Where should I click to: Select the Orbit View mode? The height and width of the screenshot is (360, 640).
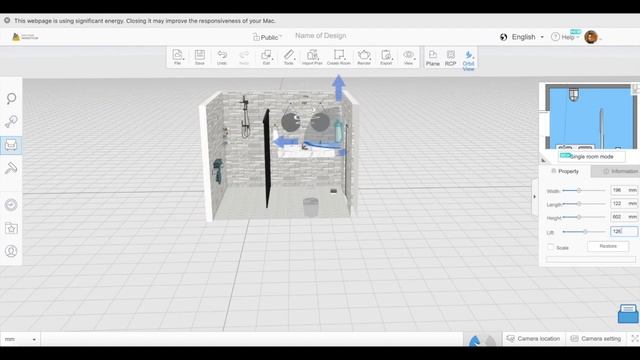coord(468,60)
